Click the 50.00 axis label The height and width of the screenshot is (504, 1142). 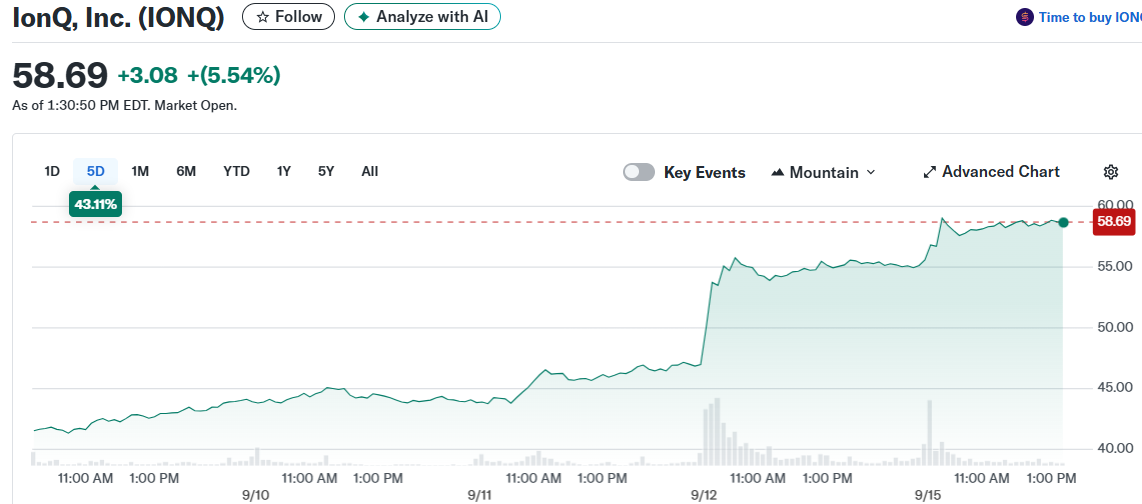click(x=1114, y=327)
